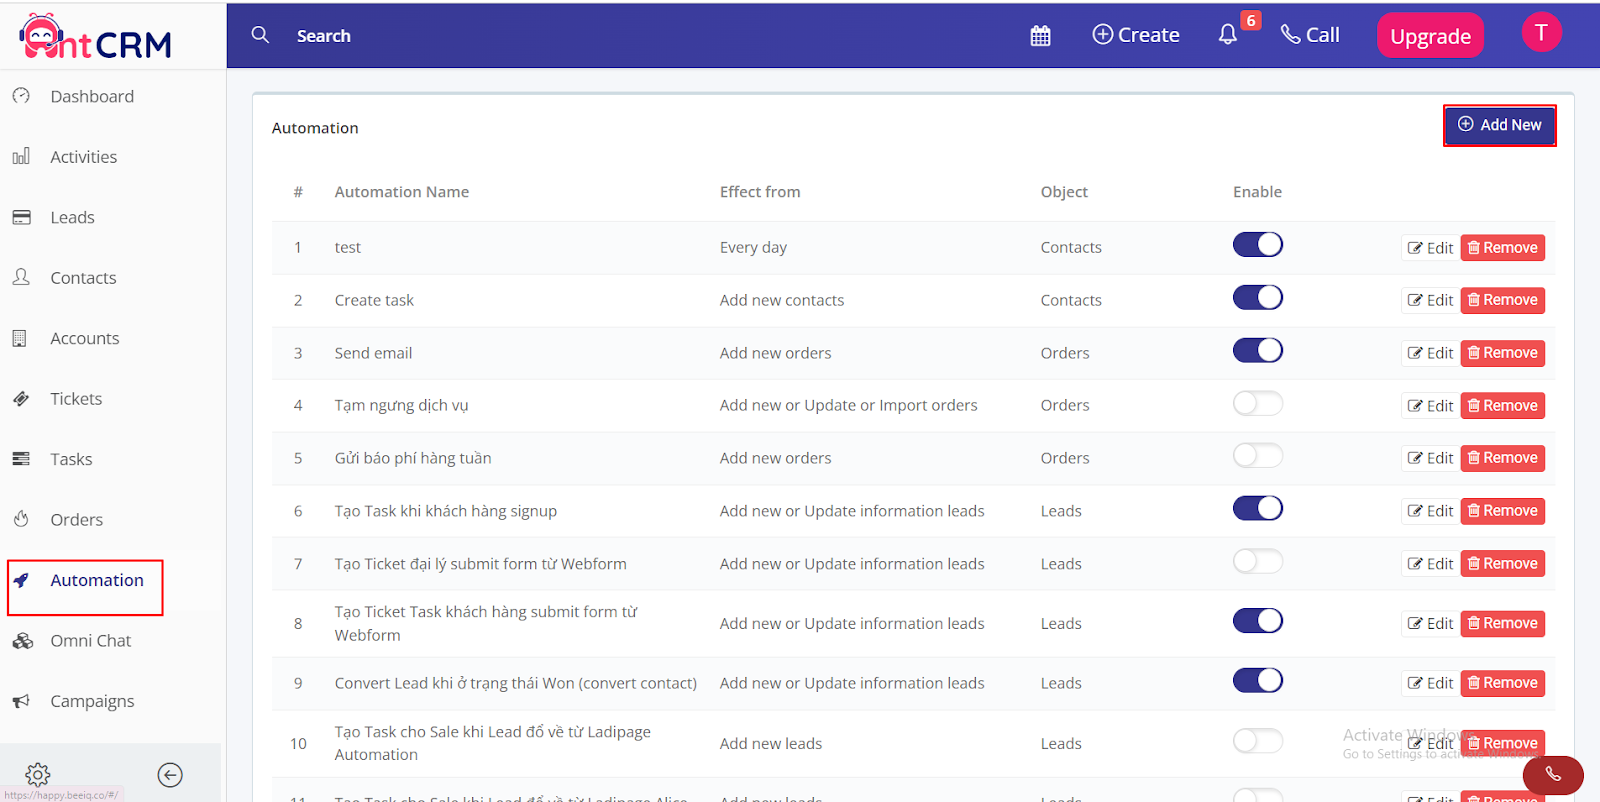Open Leads section
This screenshot has height=802, width=1600.
click(72, 218)
